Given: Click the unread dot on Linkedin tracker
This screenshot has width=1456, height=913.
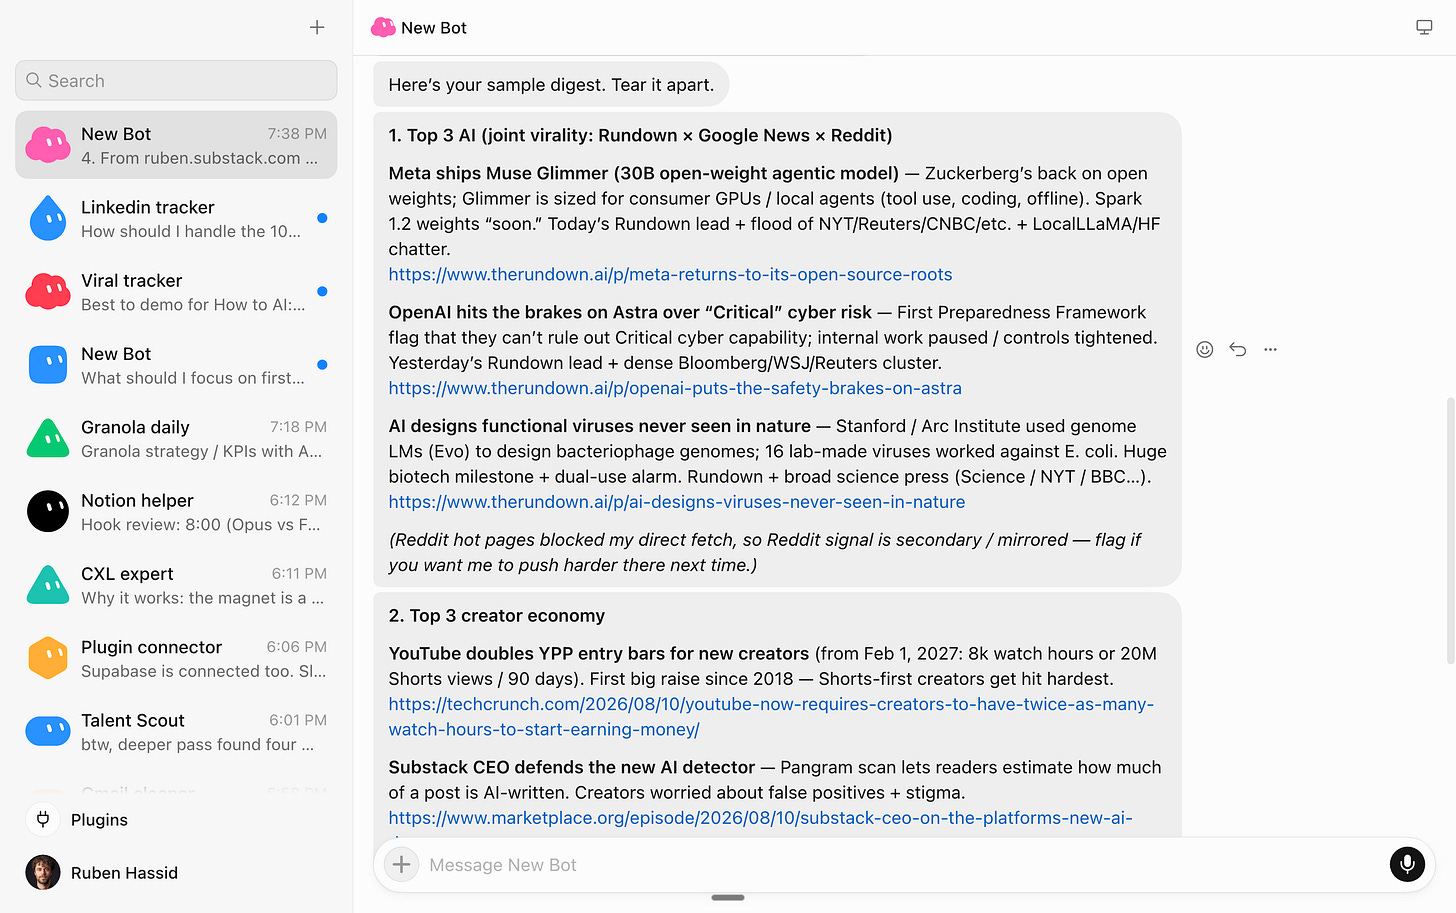Looking at the screenshot, I should [x=322, y=218].
